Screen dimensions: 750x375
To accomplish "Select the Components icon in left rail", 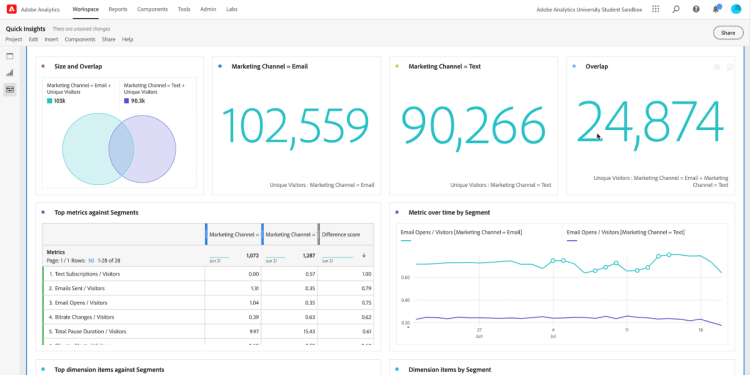I will point(10,89).
